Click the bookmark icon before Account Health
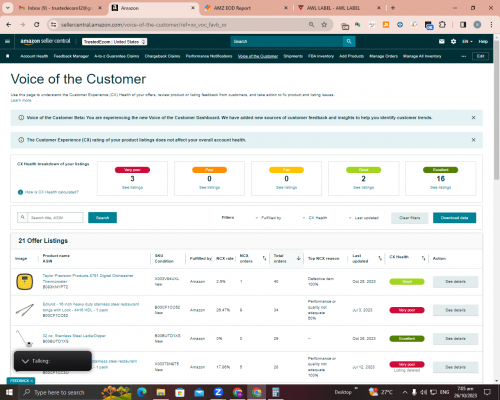Viewport: 500px width, 400px height. (x=8, y=56)
